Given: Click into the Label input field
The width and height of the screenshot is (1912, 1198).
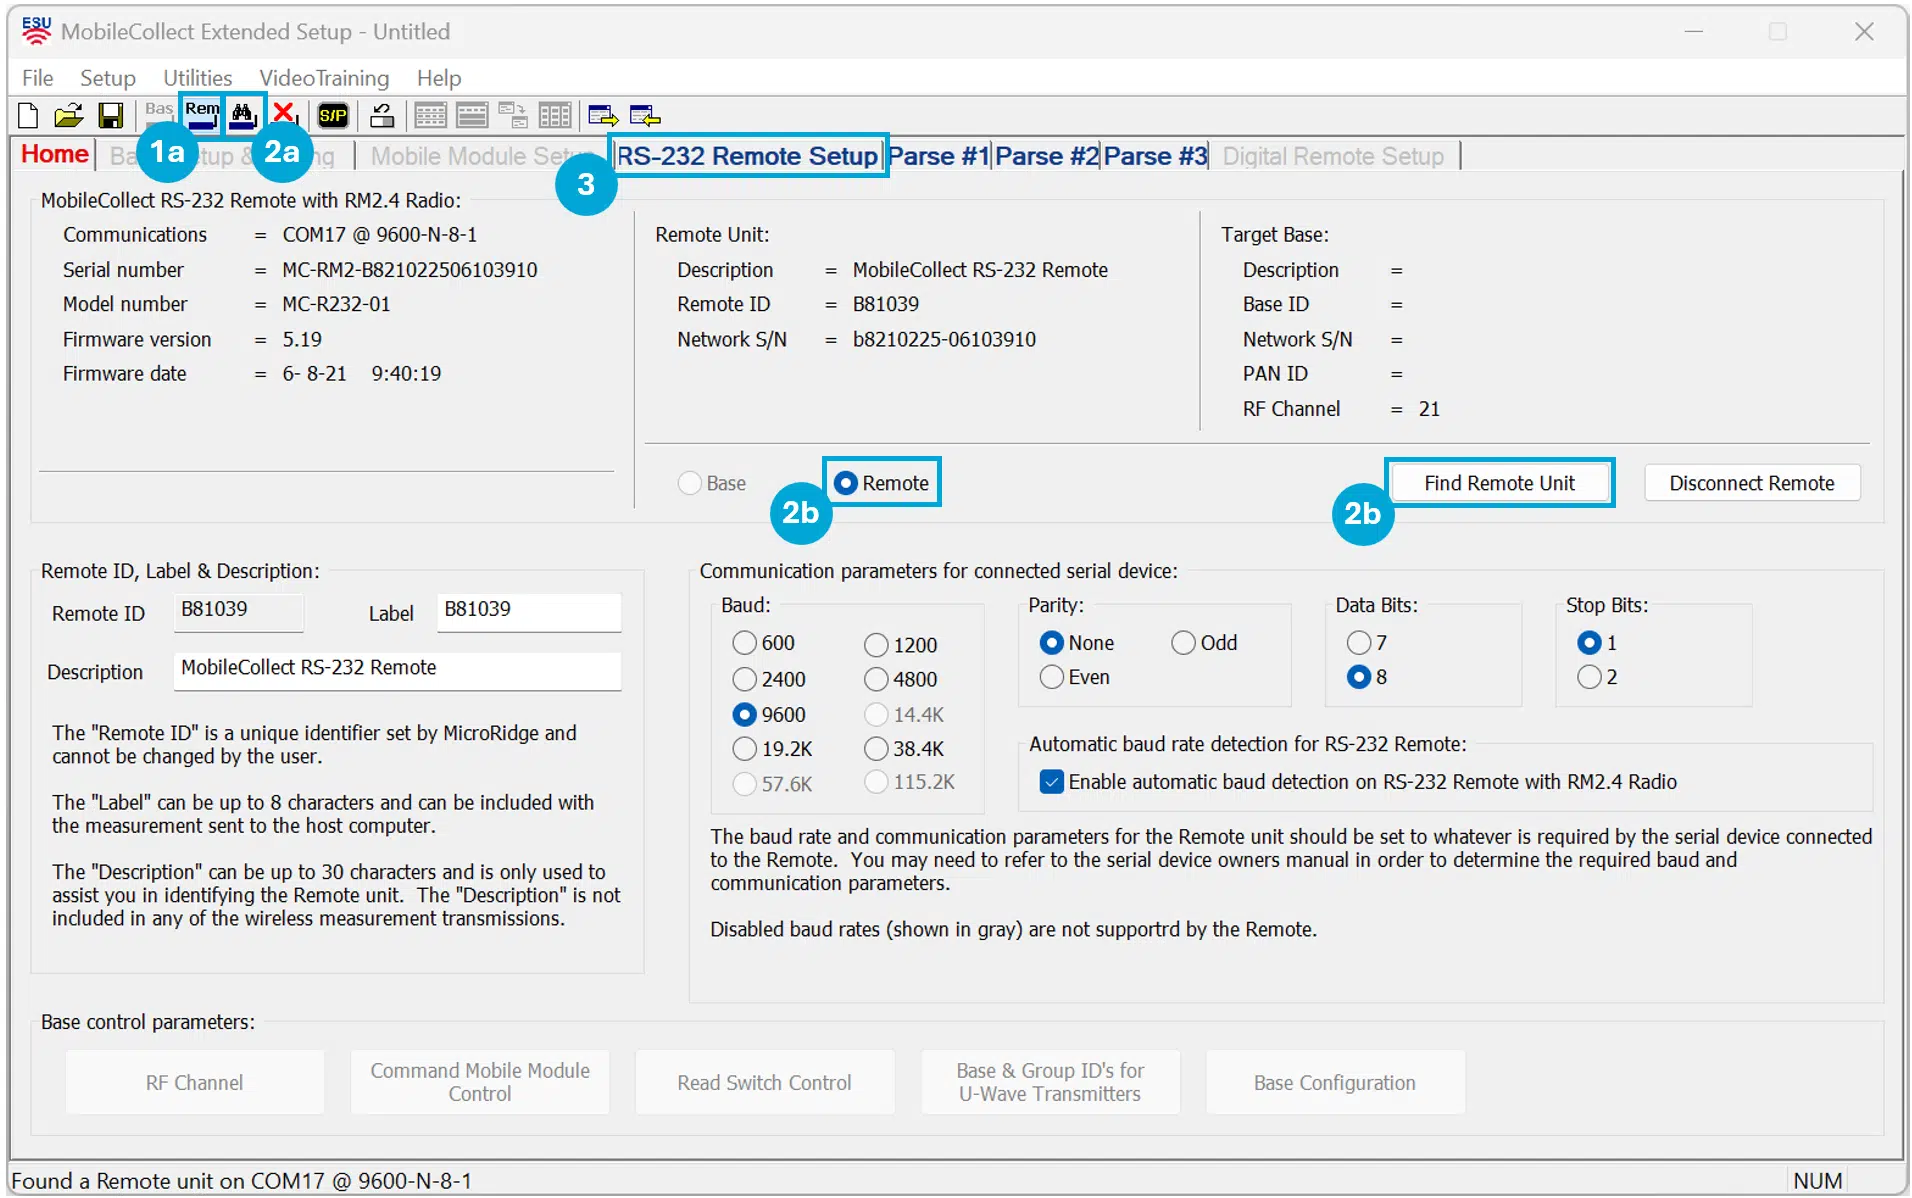Looking at the screenshot, I should point(528,612).
